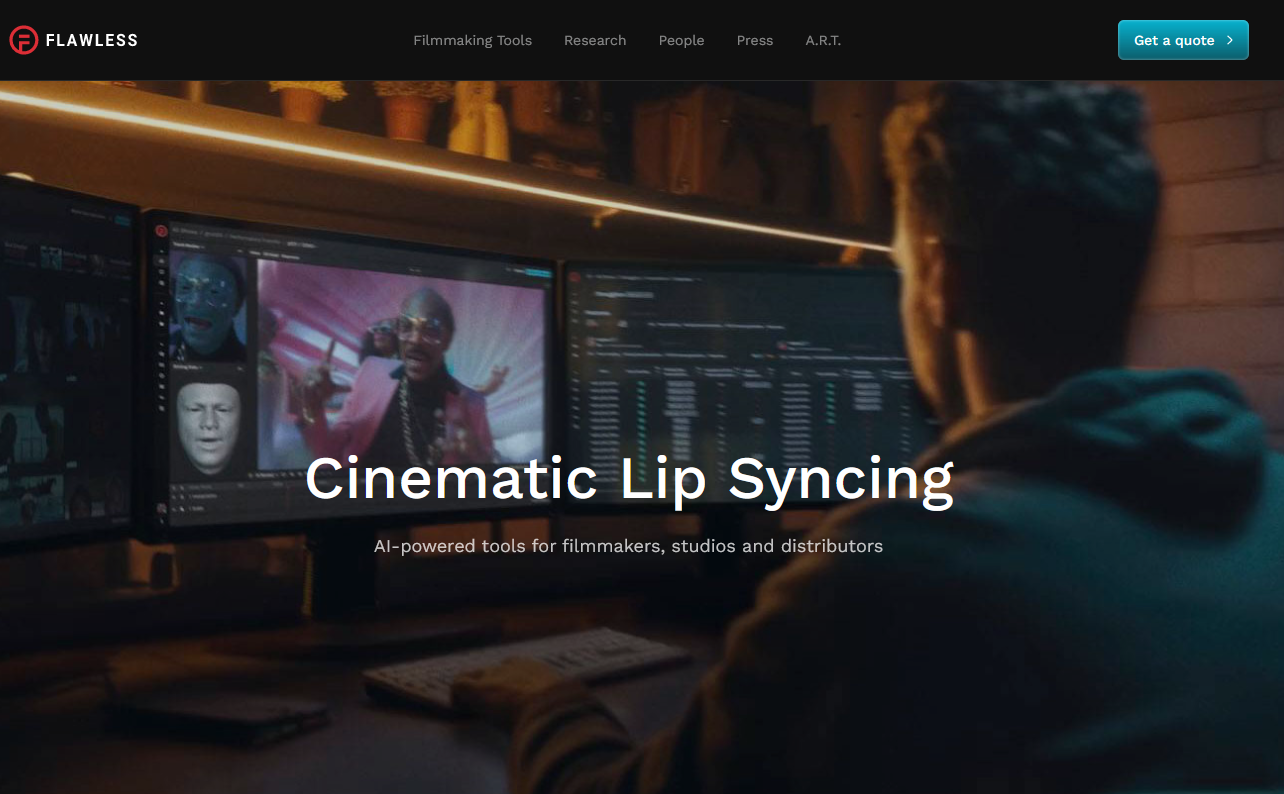
Task: Open the A.R.T. nav link
Action: pos(823,41)
